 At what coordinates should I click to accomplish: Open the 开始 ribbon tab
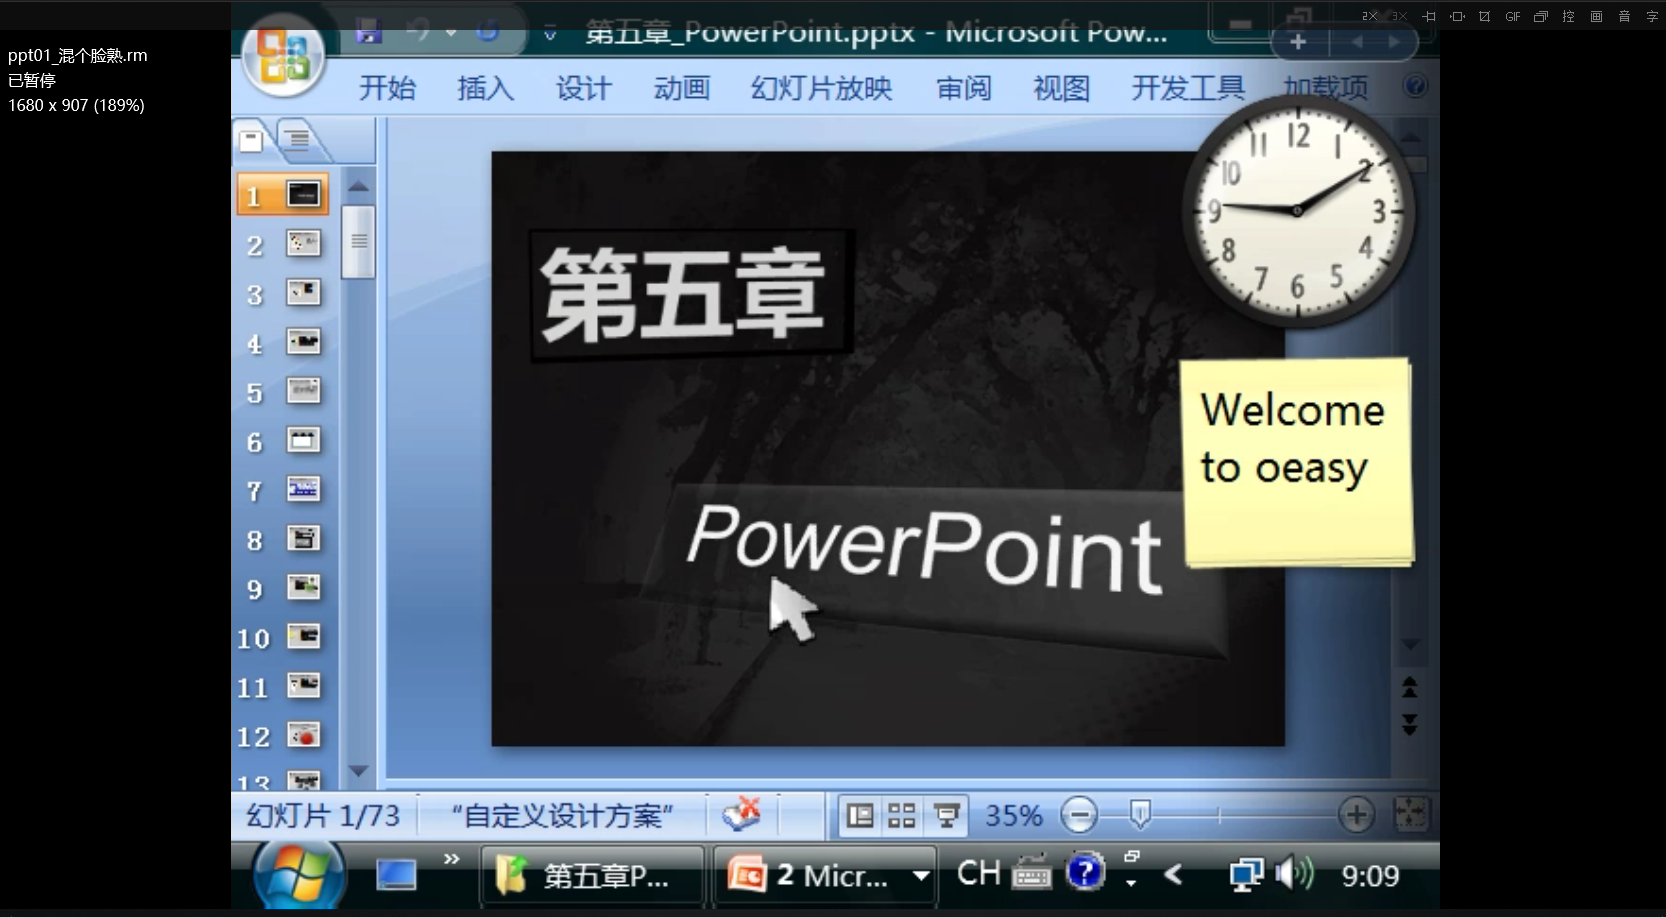(x=387, y=88)
